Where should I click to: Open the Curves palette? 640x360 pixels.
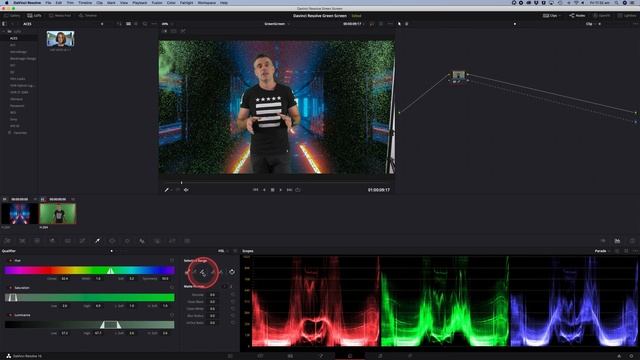(x=82, y=241)
